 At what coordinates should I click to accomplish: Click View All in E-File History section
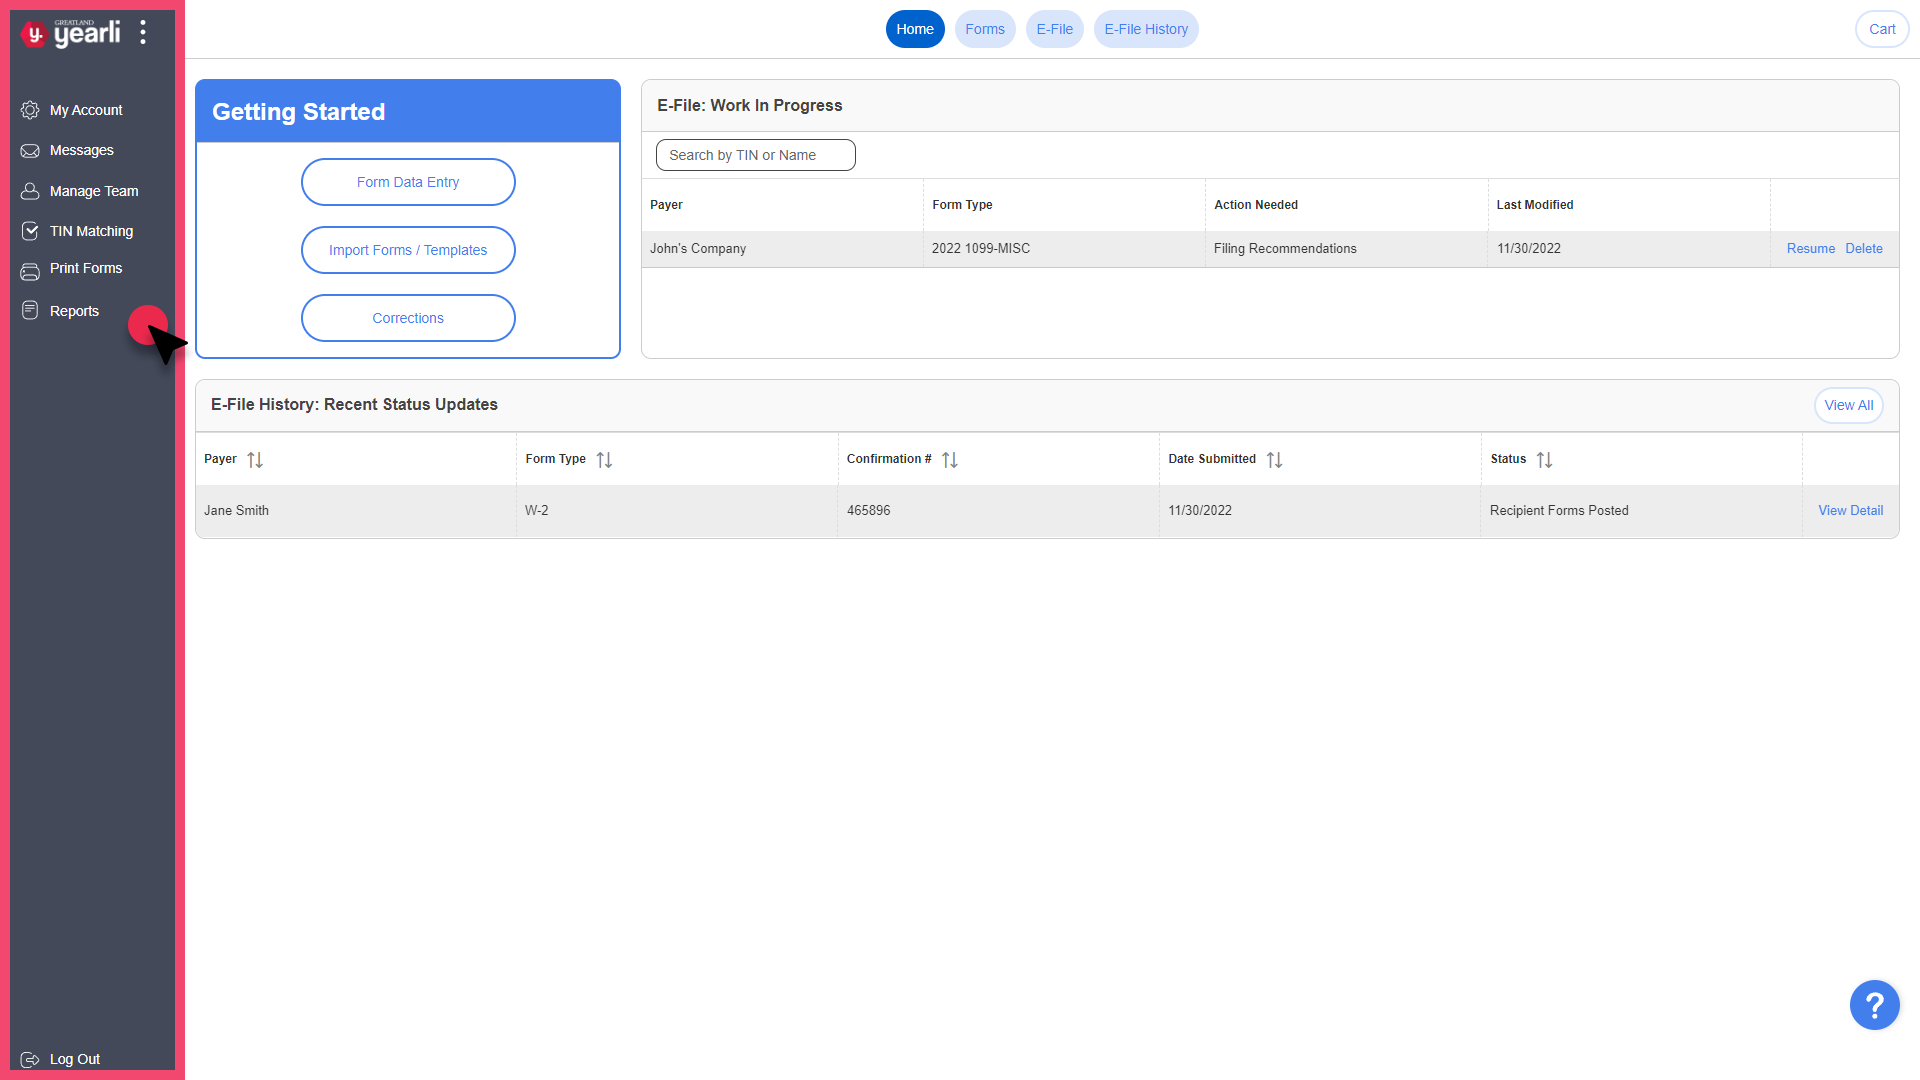coord(1848,405)
